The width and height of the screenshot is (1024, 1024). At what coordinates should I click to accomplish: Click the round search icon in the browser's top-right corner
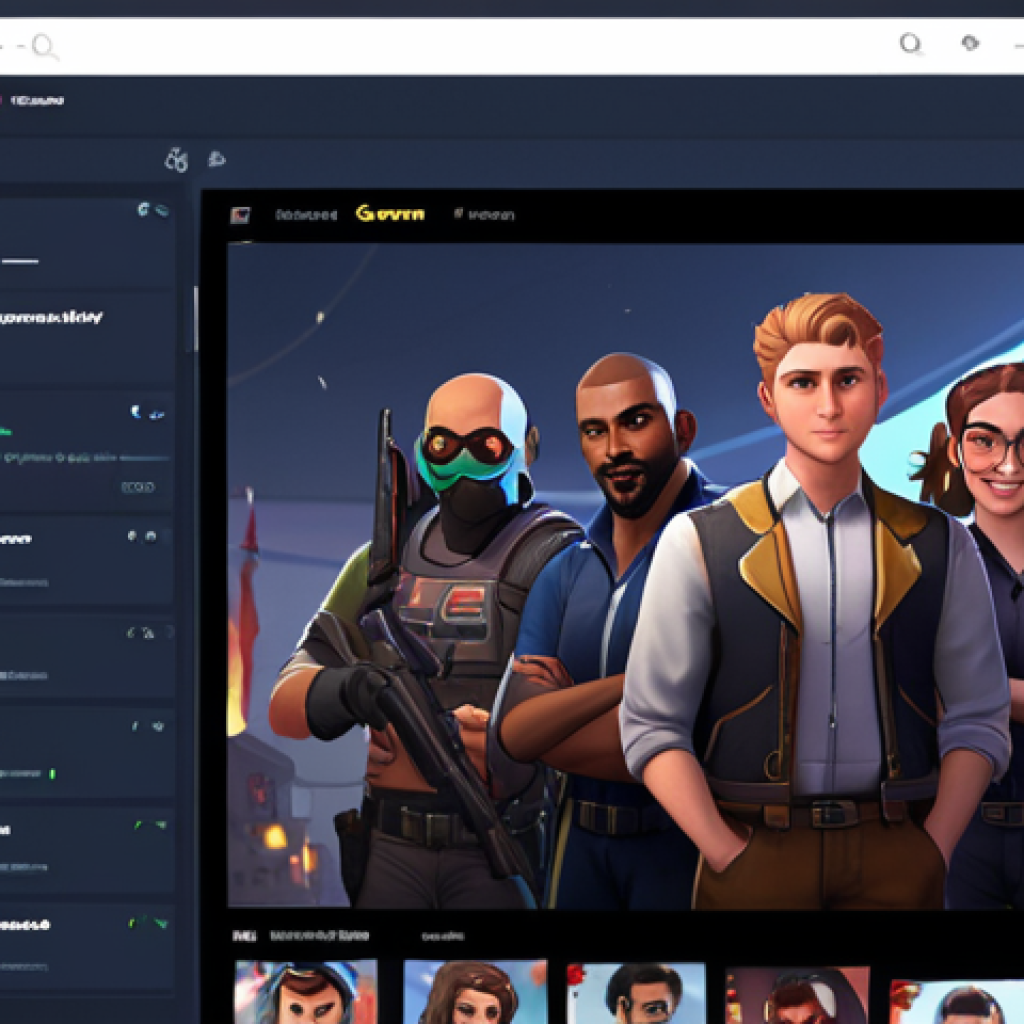click(x=910, y=44)
